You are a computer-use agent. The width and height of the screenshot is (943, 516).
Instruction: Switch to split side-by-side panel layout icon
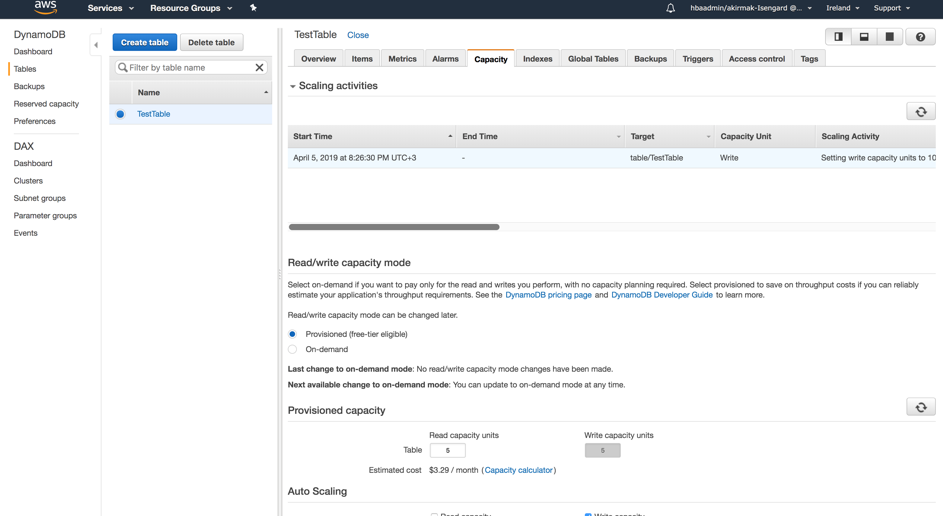pyautogui.click(x=838, y=37)
